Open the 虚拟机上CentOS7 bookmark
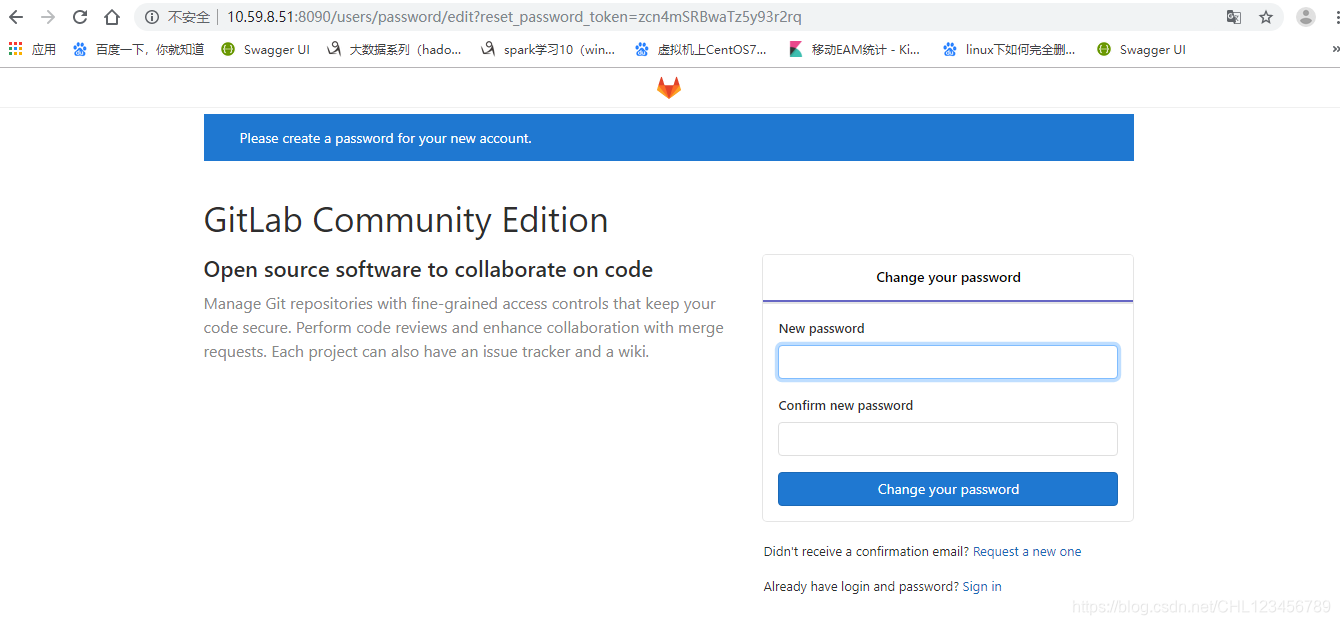Viewport: 1340px width, 625px height. point(701,49)
